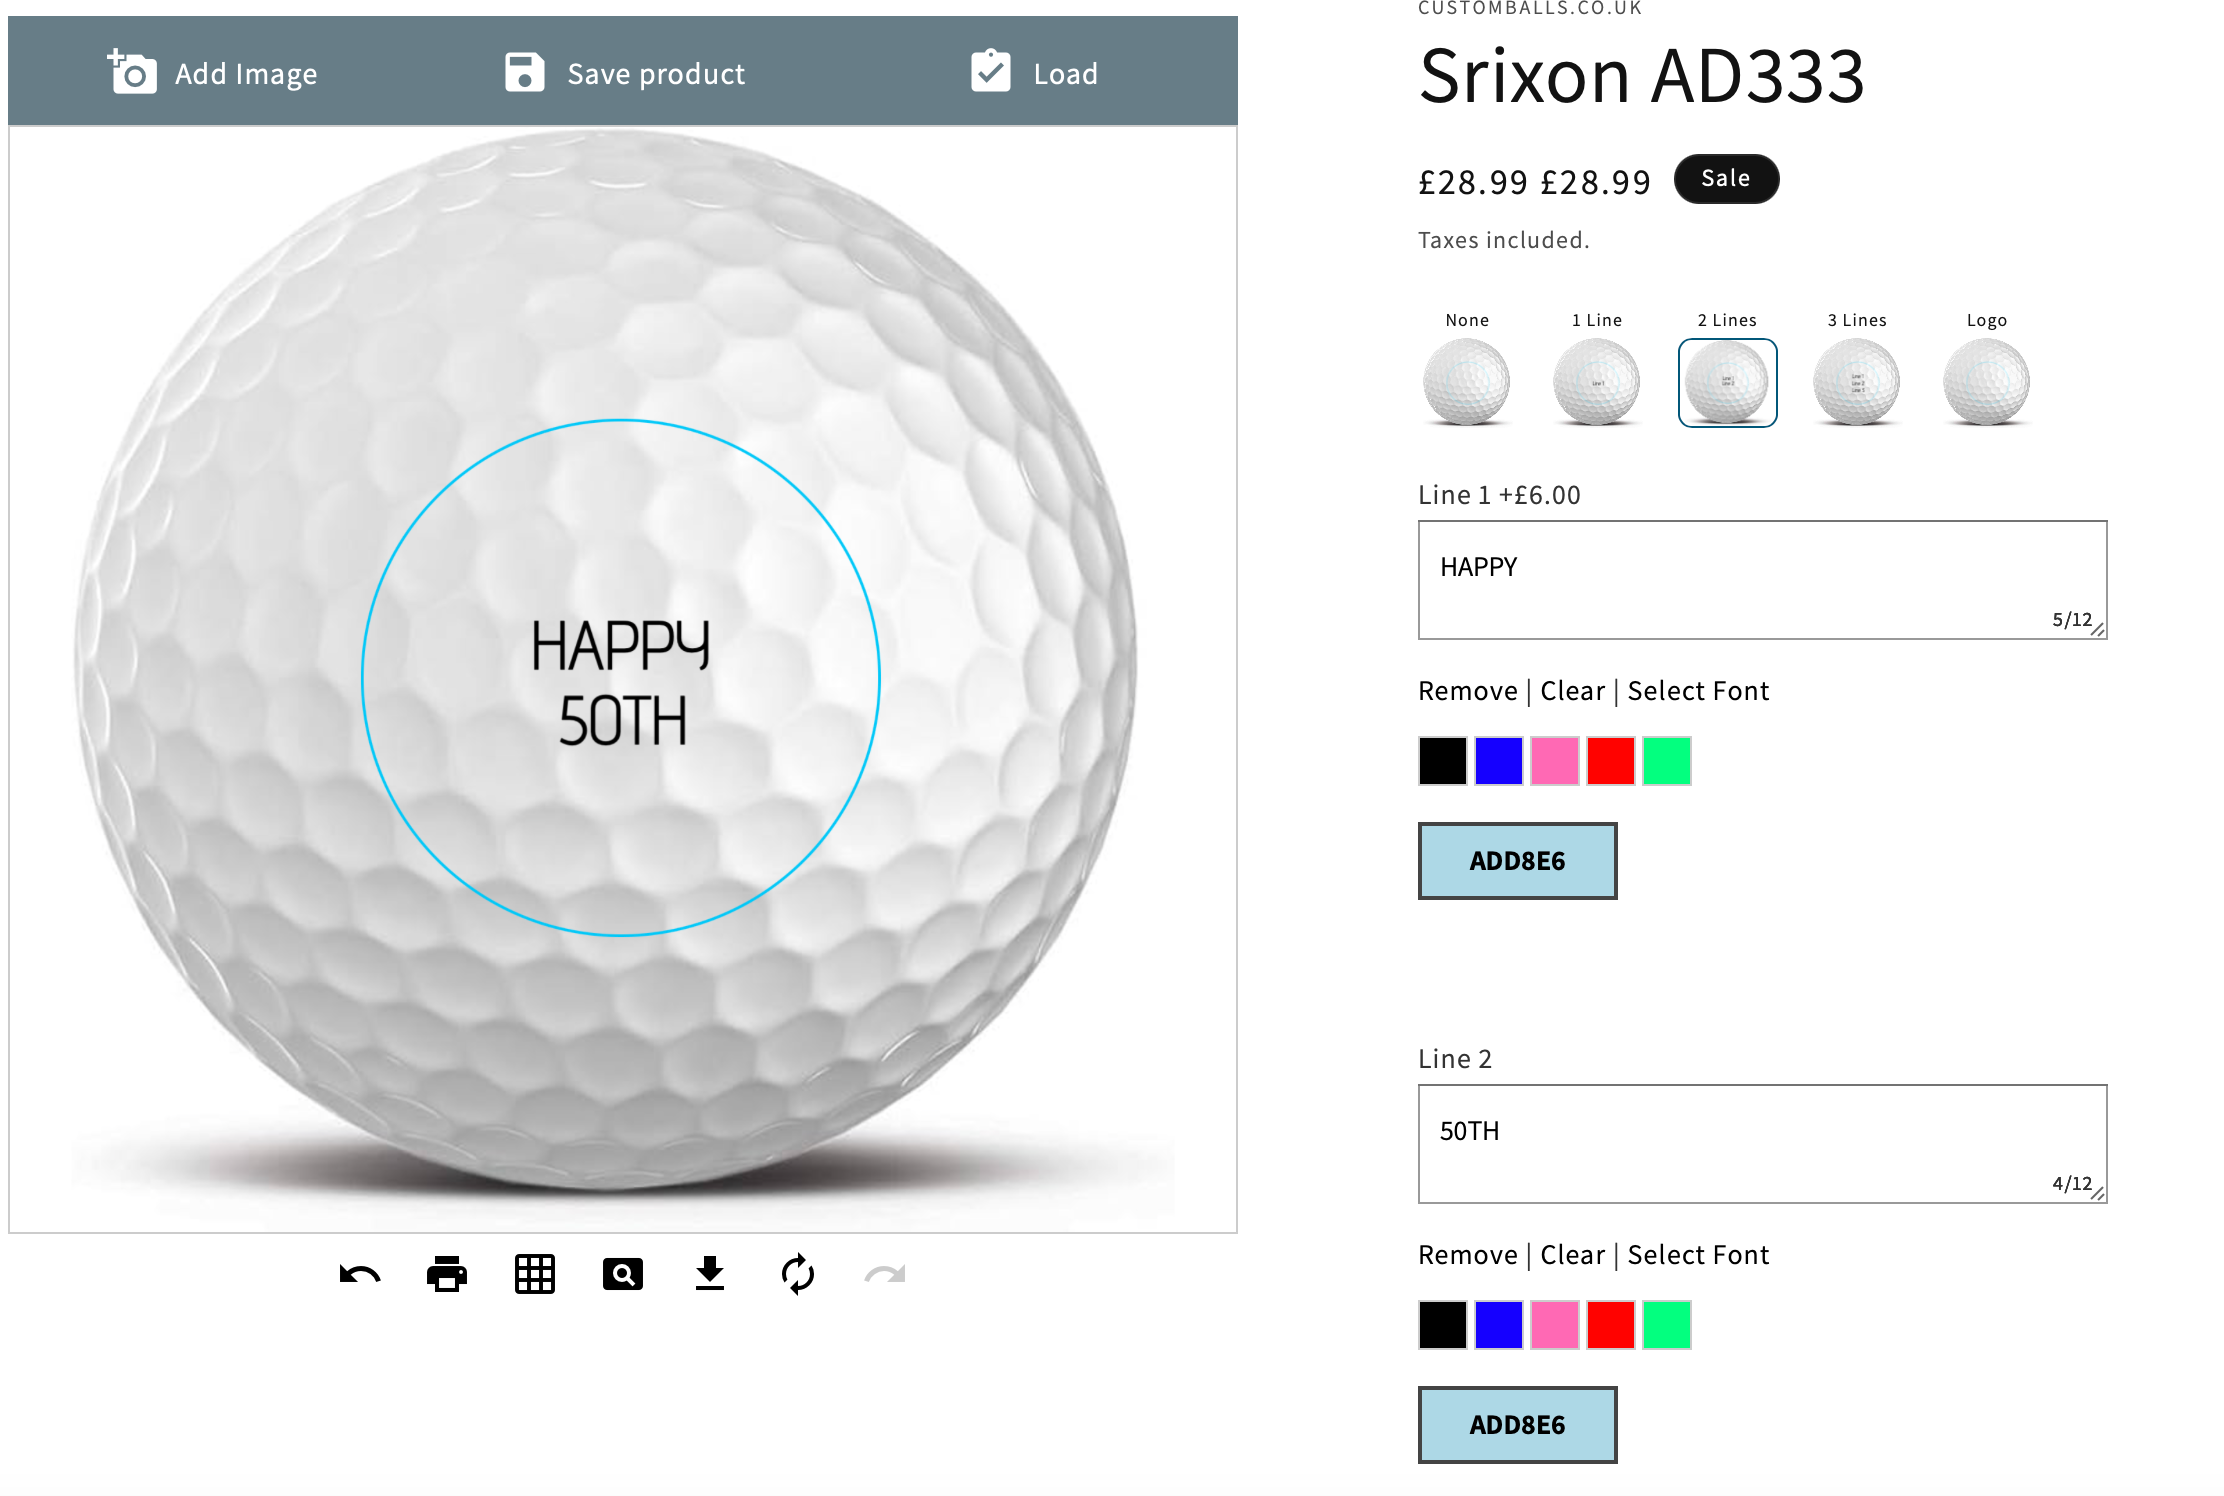
Task: Open Select Font for Line 1
Action: tap(1698, 691)
